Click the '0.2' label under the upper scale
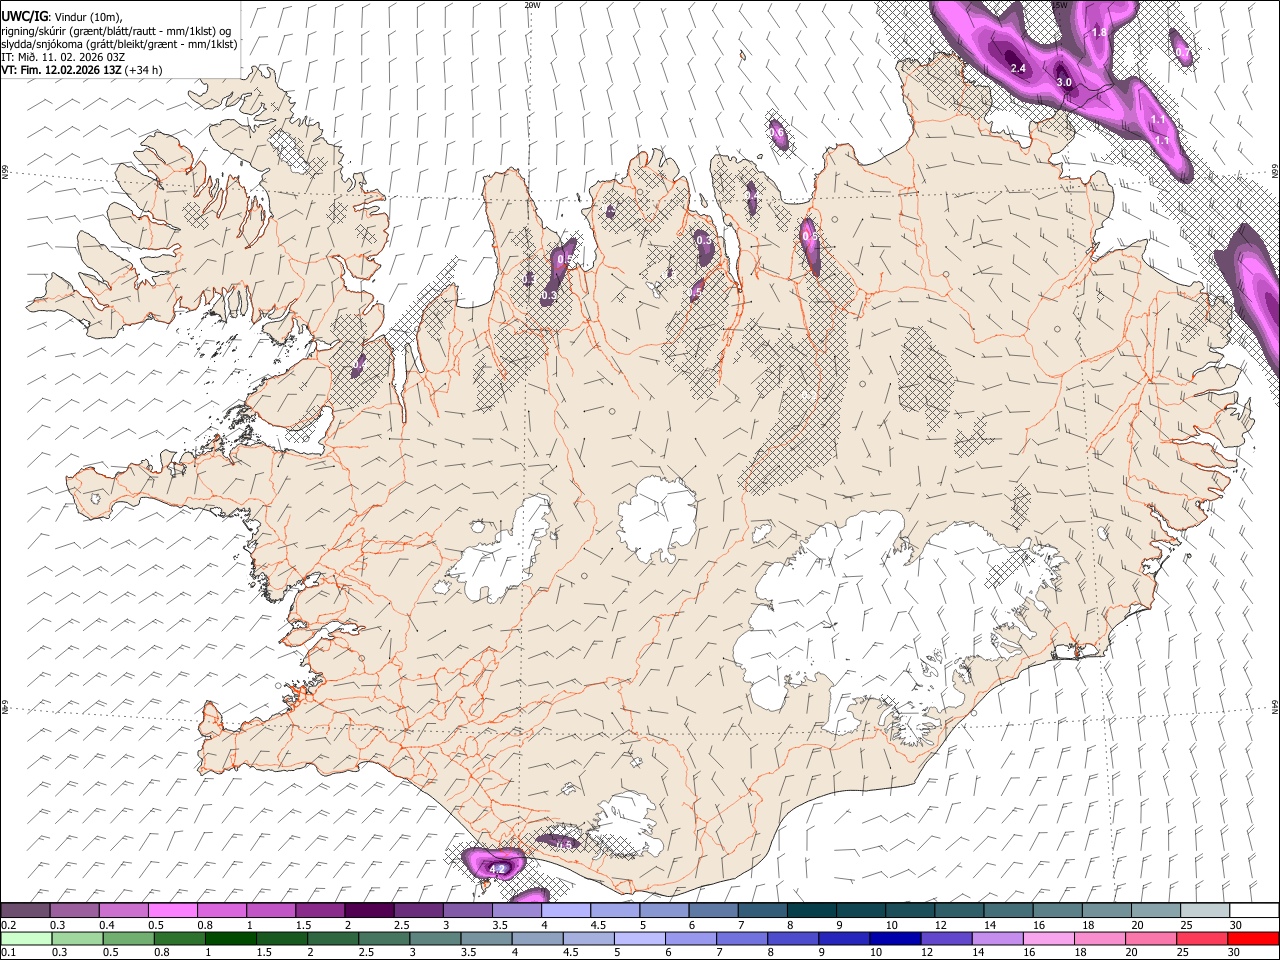 point(9,925)
